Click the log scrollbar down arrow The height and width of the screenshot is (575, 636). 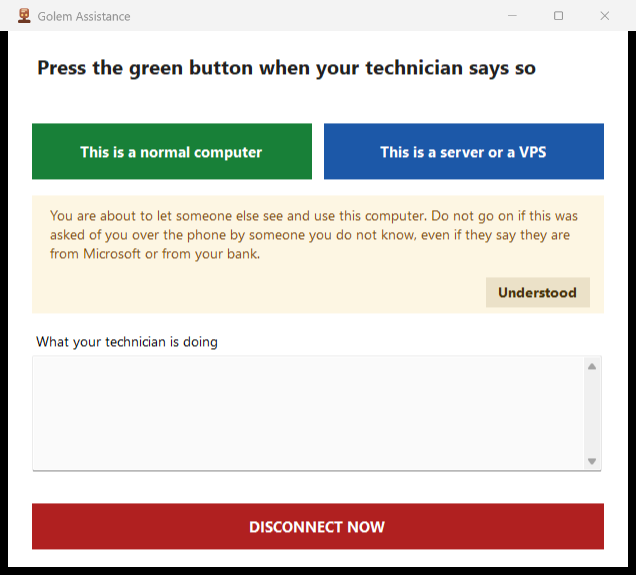(x=592, y=461)
